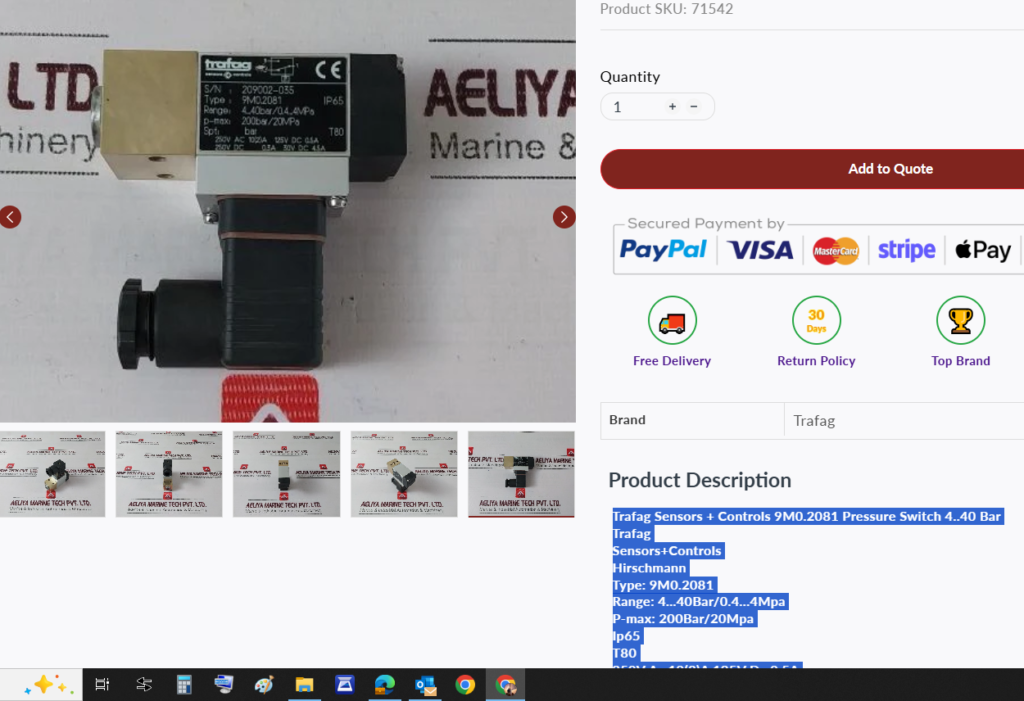This screenshot has height=701, width=1024.
Task: Select the third product thumbnail image
Action: pyautogui.click(x=286, y=474)
